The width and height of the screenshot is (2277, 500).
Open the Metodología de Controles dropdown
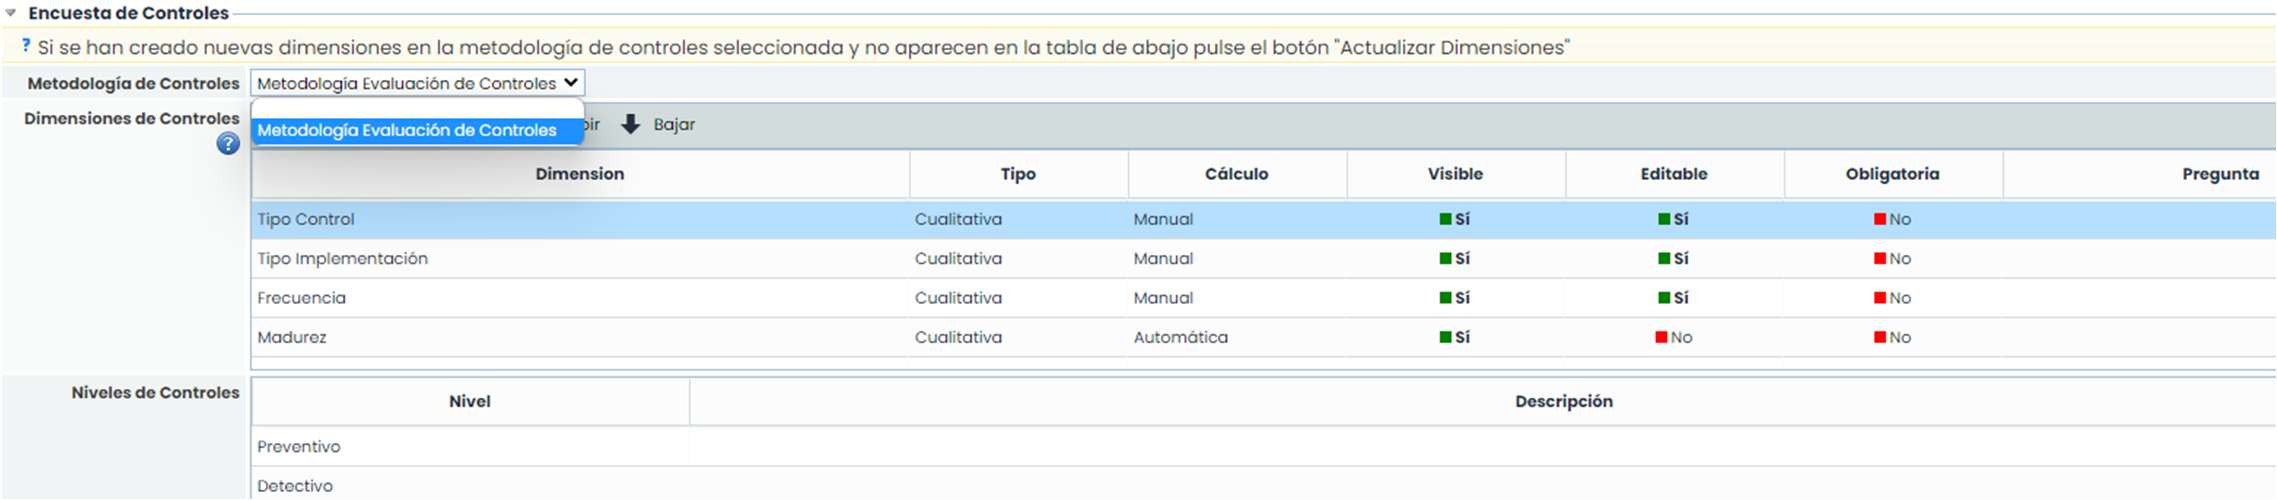tap(417, 83)
